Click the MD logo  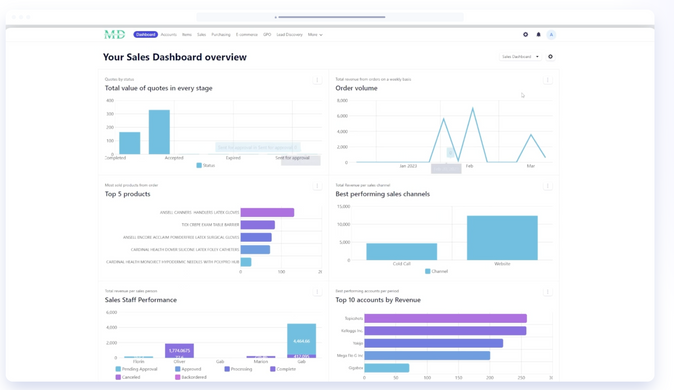click(115, 34)
